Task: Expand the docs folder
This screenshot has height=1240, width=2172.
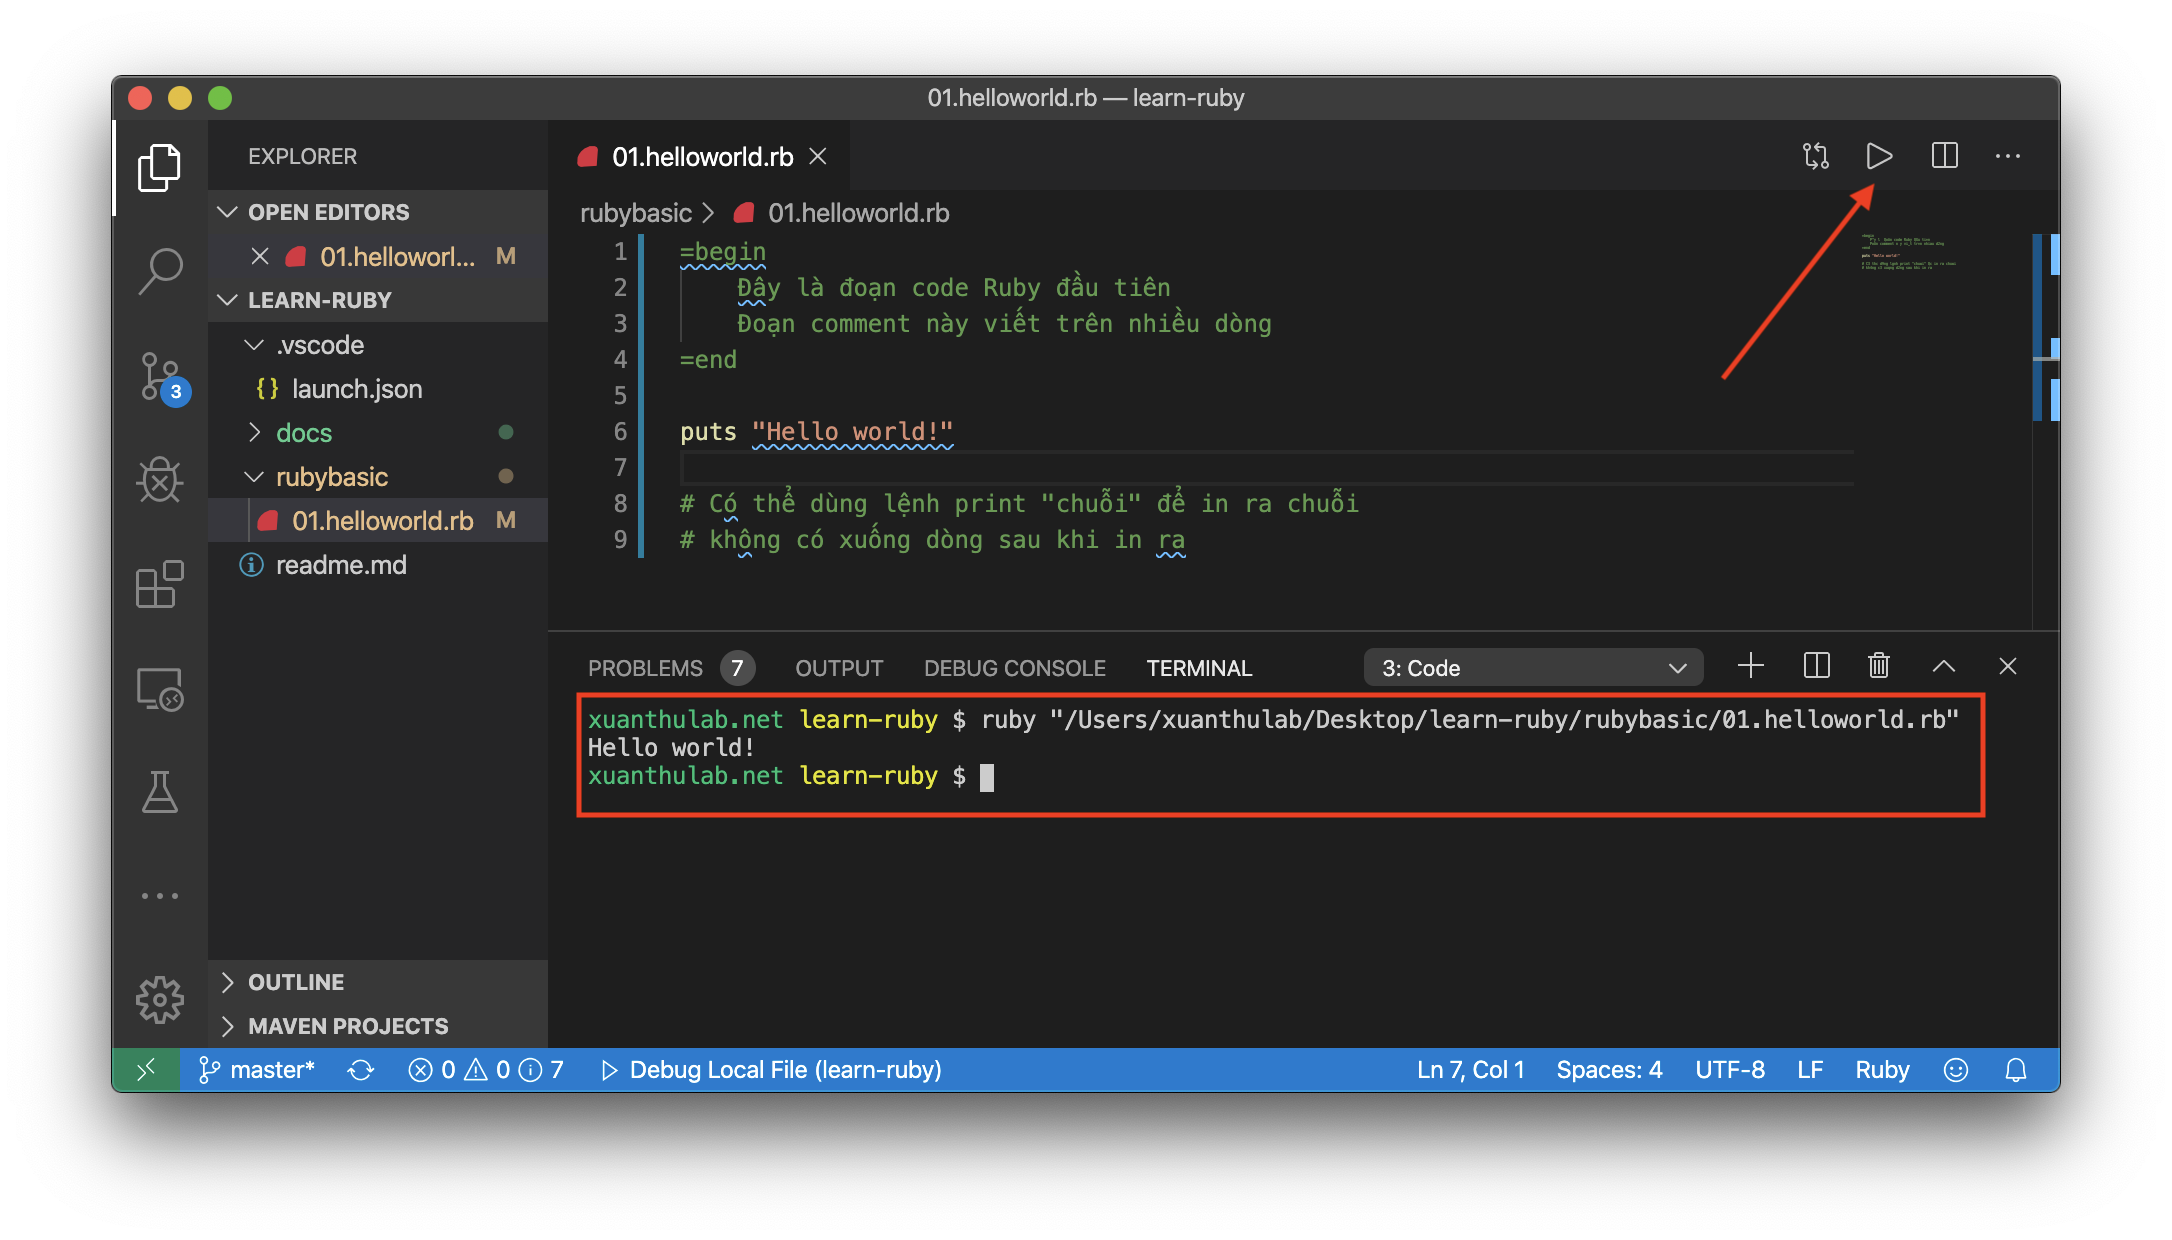Action: pos(304,433)
